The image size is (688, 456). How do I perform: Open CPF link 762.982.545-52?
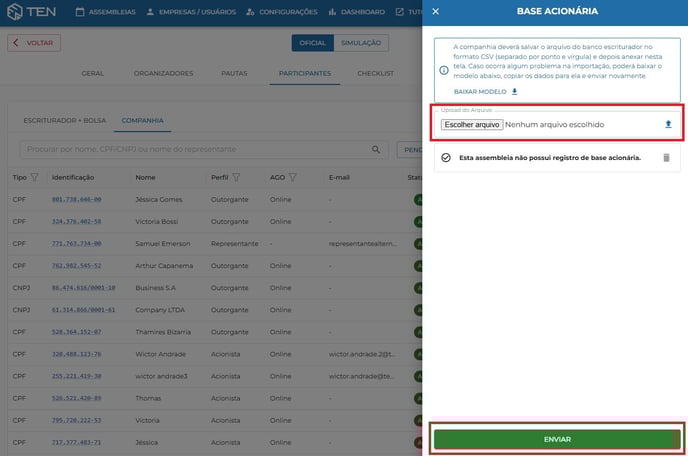coord(76,266)
